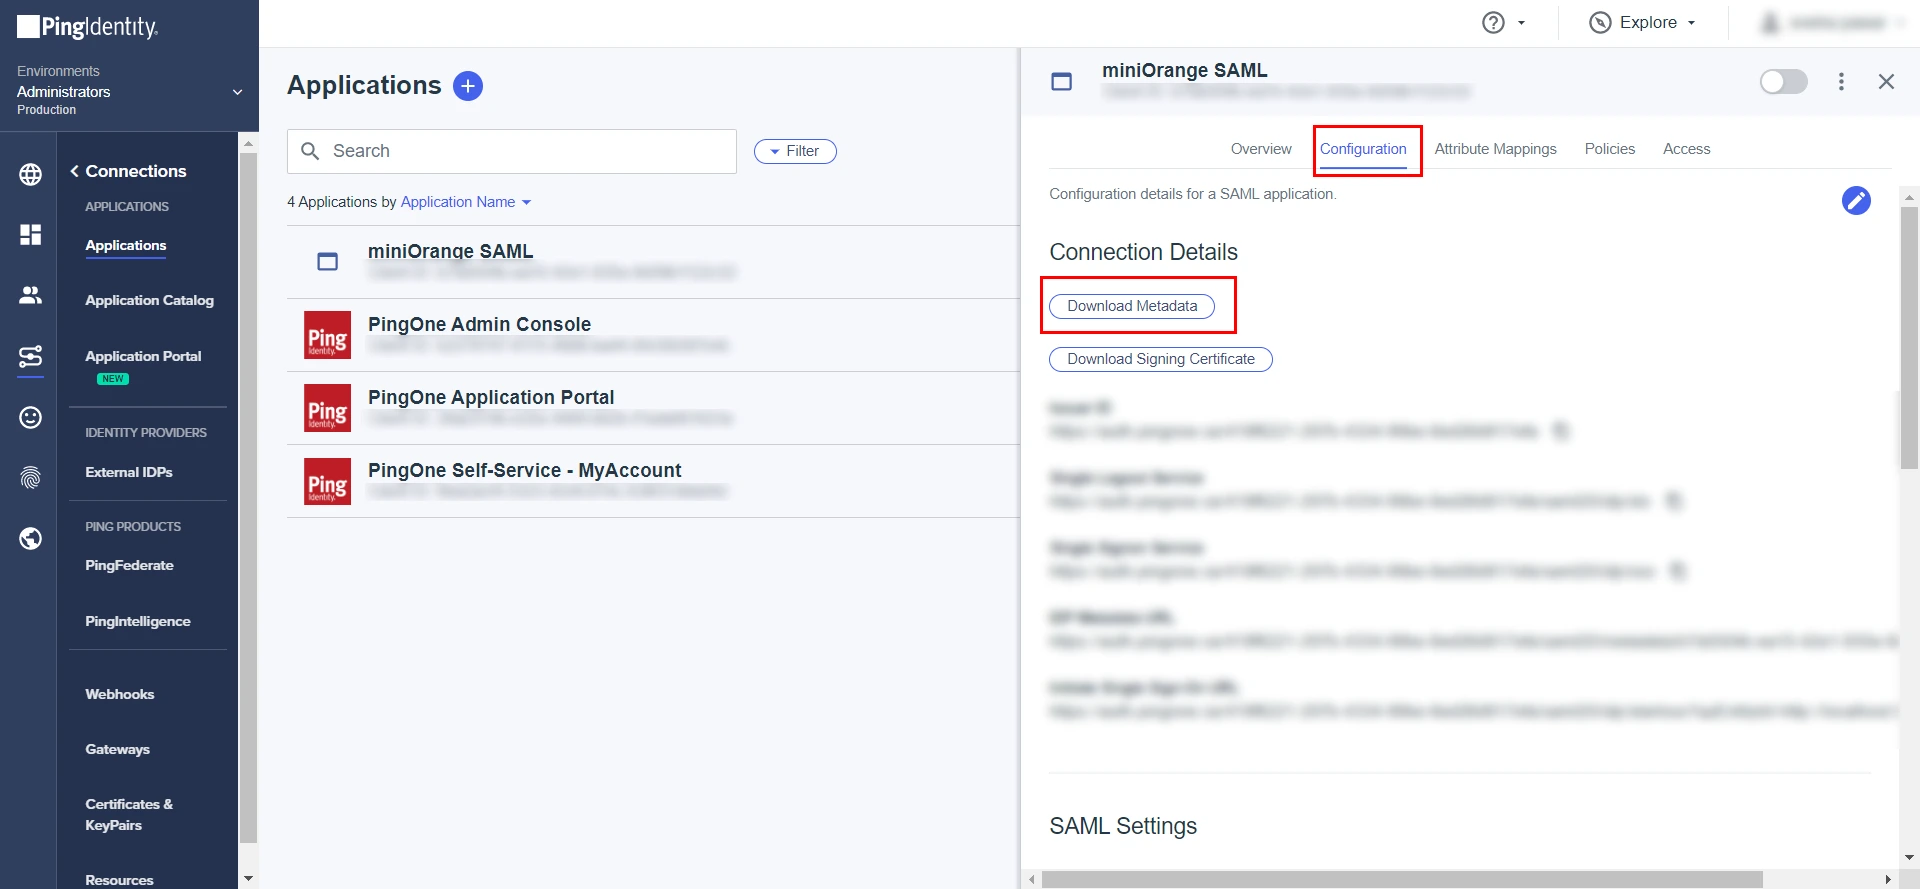Toggle the miniOrange SAML application enabled switch
Viewport: 1920px width, 889px height.
1783,82
